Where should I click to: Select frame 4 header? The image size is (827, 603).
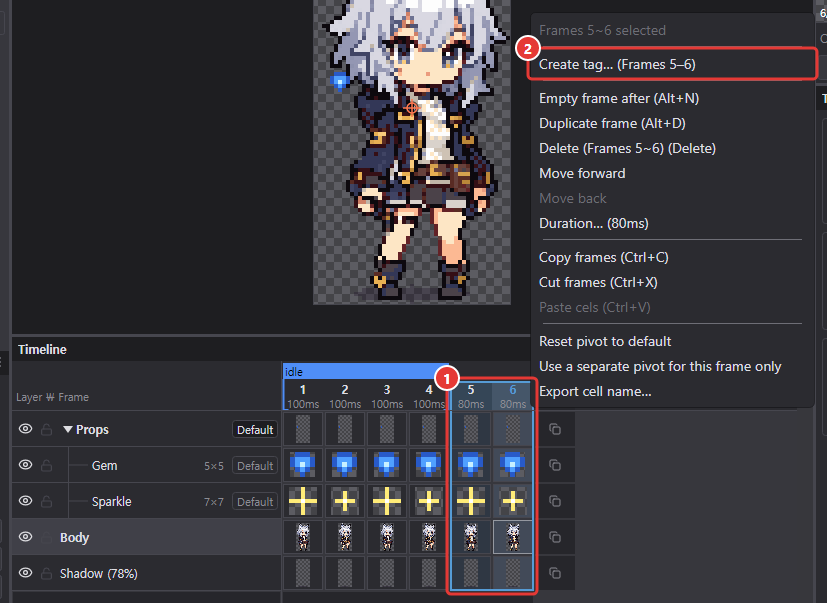429,396
